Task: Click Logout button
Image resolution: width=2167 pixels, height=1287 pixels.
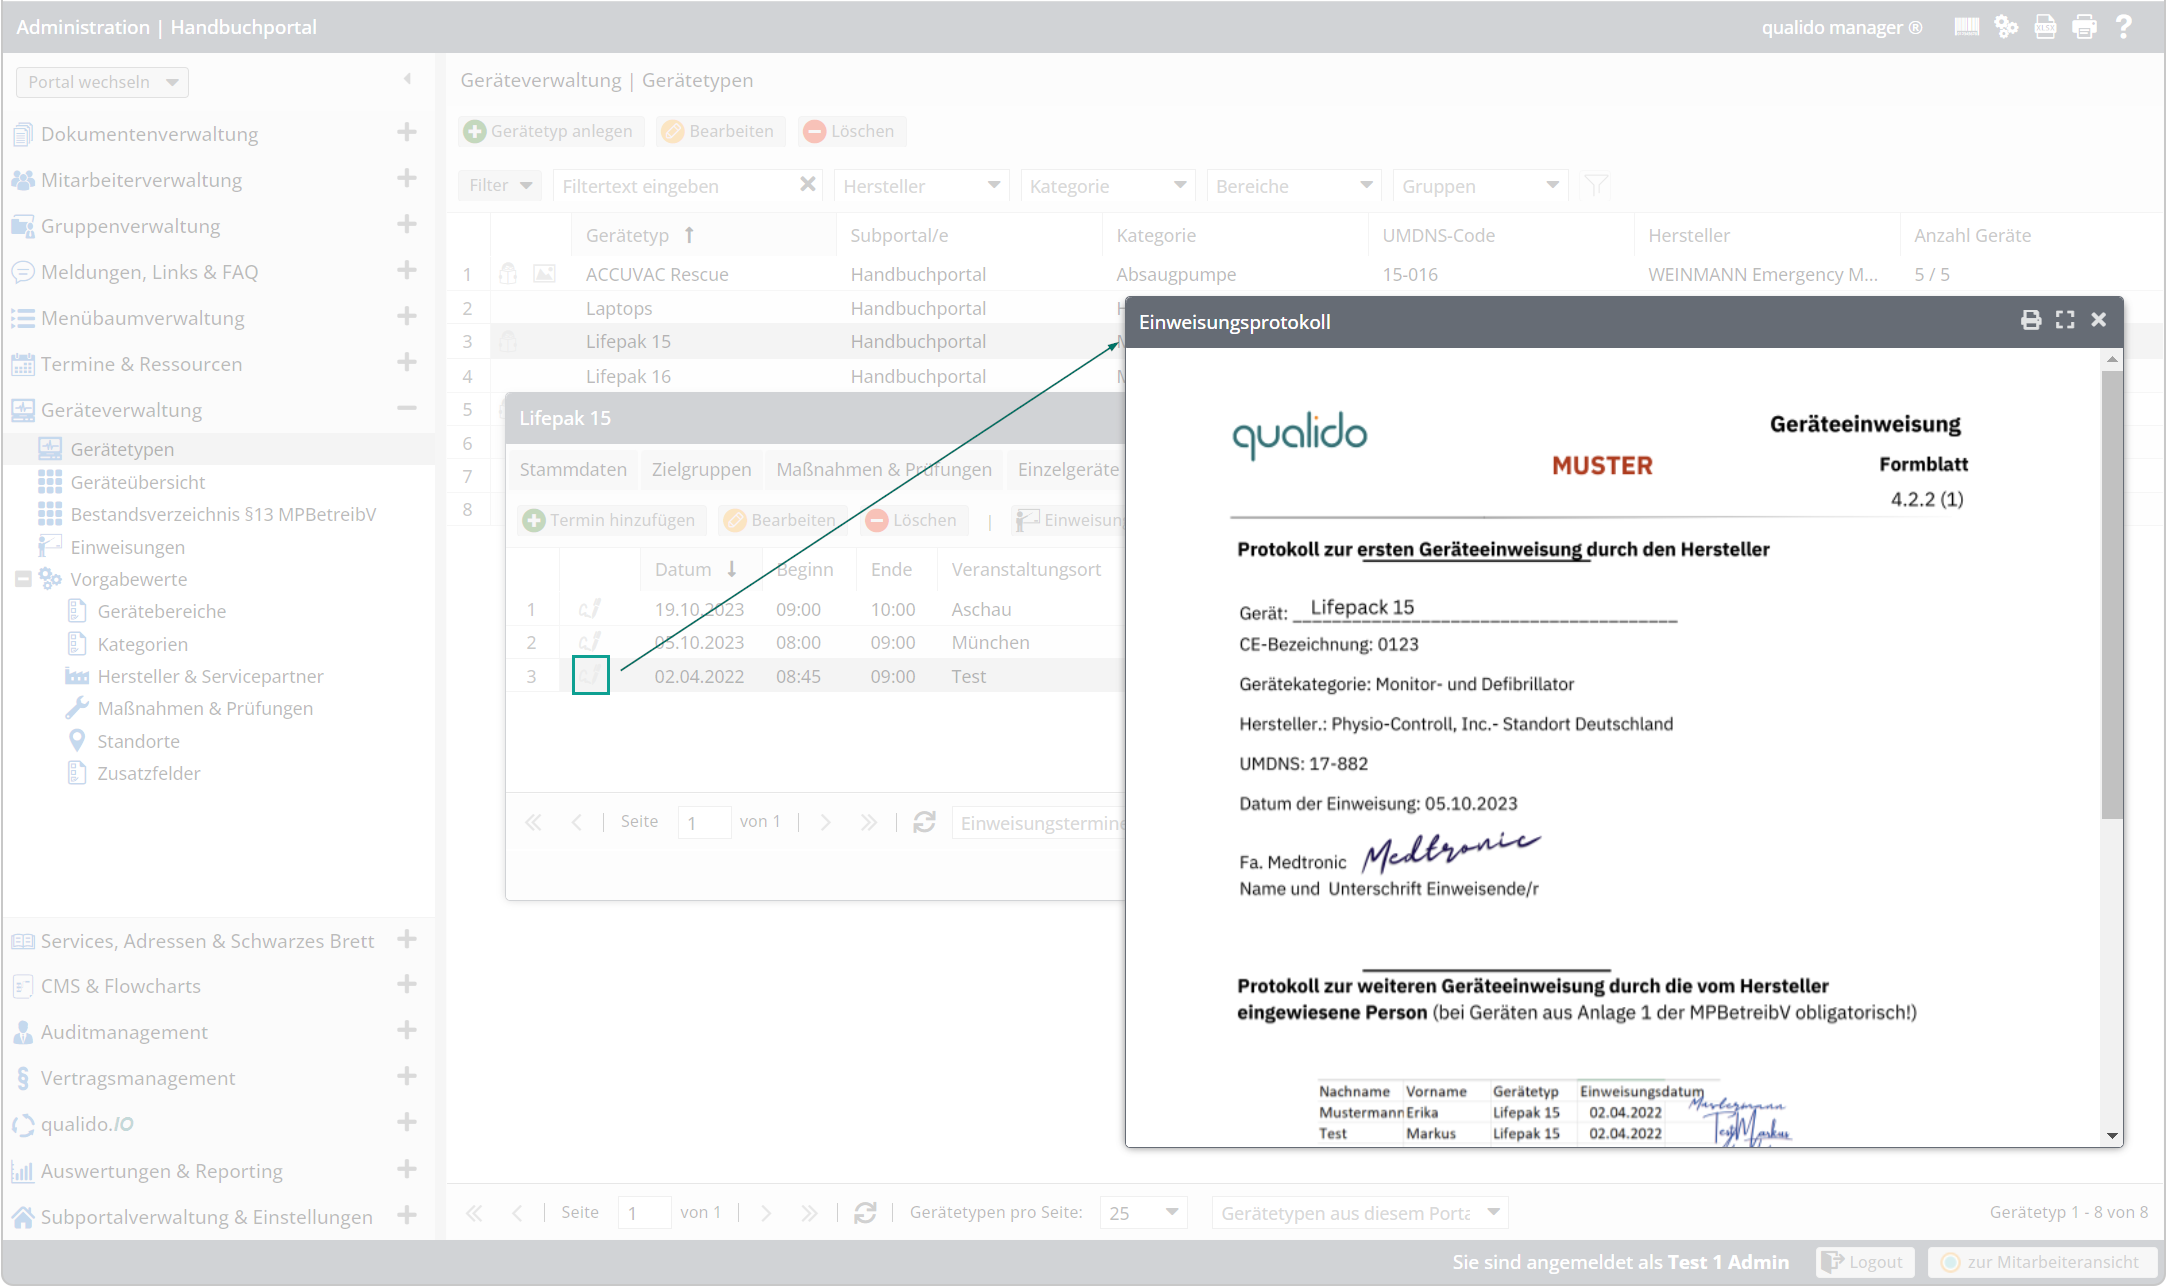Action: coord(1864,1262)
